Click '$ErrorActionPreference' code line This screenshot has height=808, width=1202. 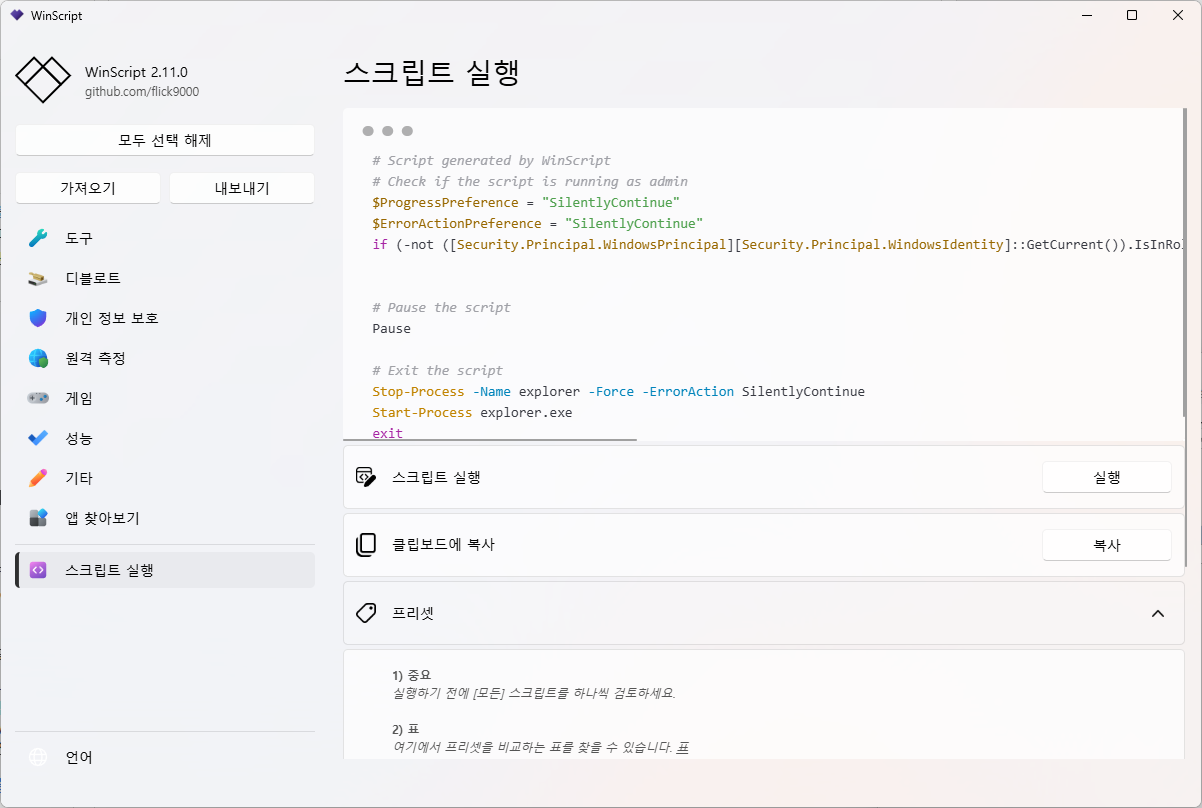[x=538, y=223]
